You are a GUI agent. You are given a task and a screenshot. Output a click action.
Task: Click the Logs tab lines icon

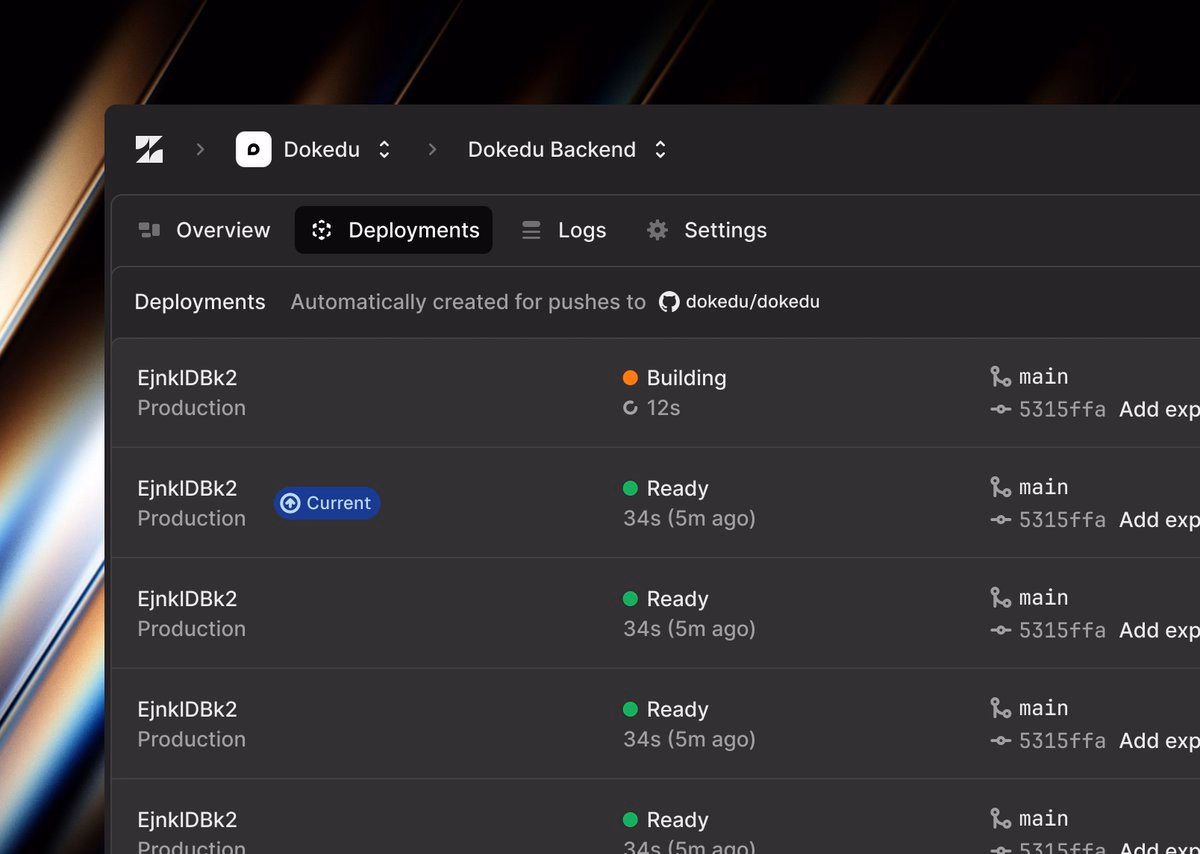coord(531,230)
